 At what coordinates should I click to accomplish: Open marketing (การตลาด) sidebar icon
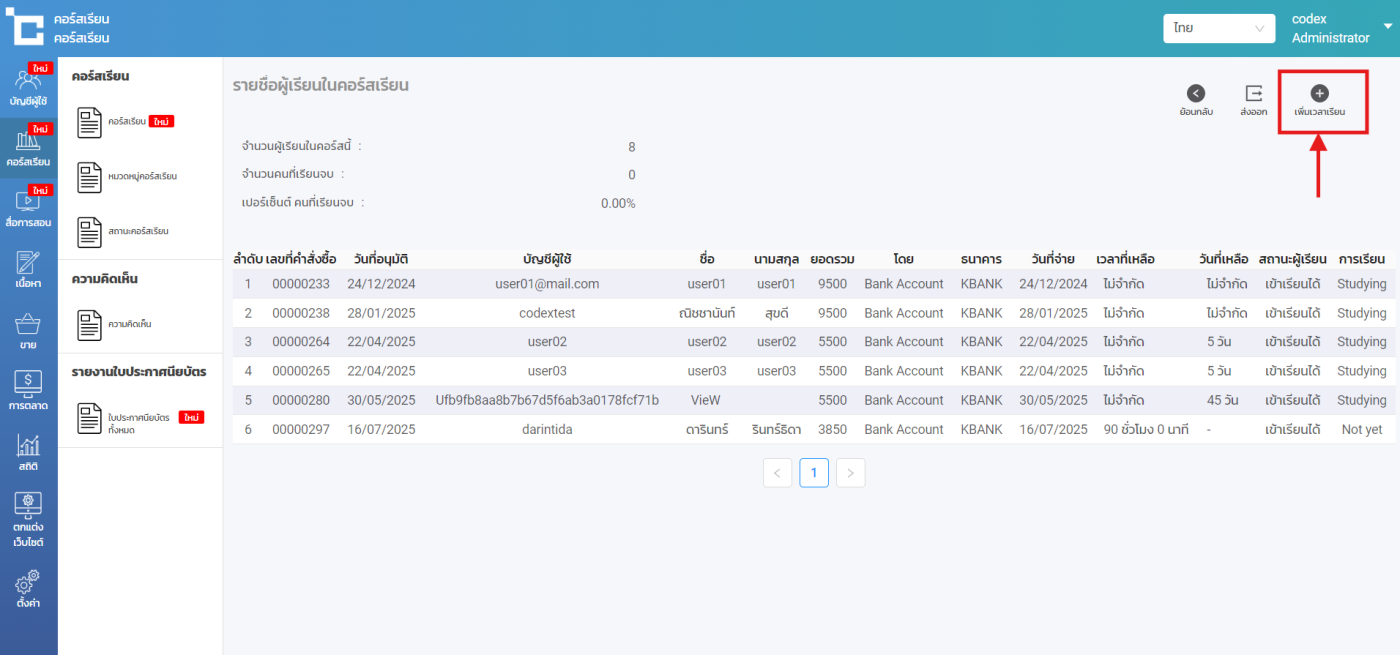[x=28, y=392]
